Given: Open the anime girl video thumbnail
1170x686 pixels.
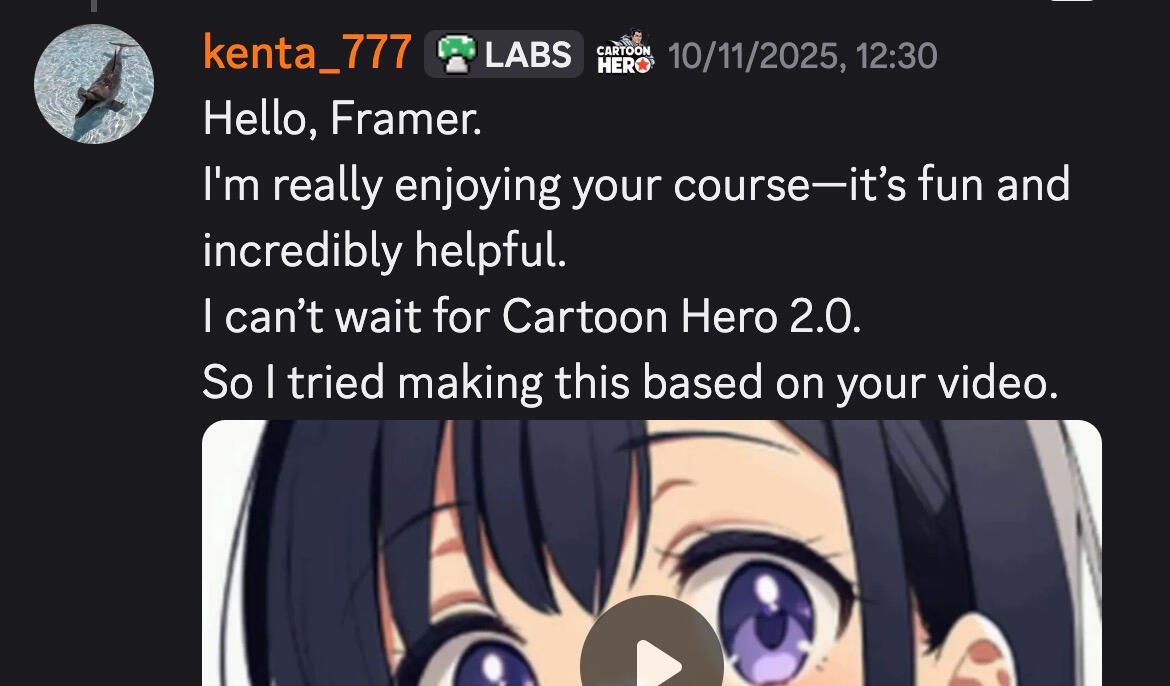Looking at the screenshot, I should (x=651, y=553).
